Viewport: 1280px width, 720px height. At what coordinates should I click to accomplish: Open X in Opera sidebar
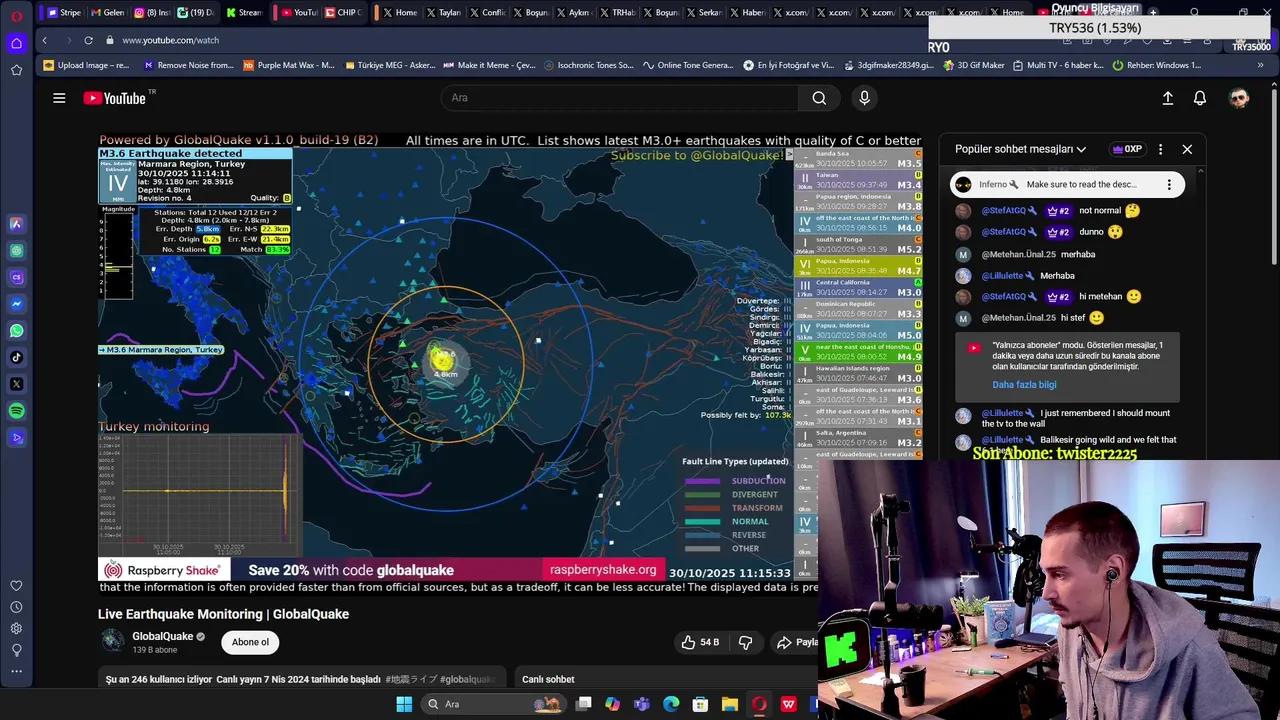click(16, 384)
